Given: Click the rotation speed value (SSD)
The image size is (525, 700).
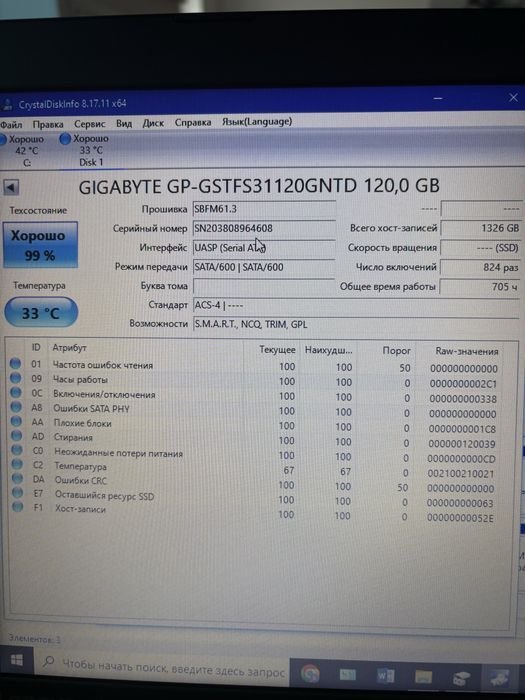Looking at the screenshot, I should click(x=480, y=247).
